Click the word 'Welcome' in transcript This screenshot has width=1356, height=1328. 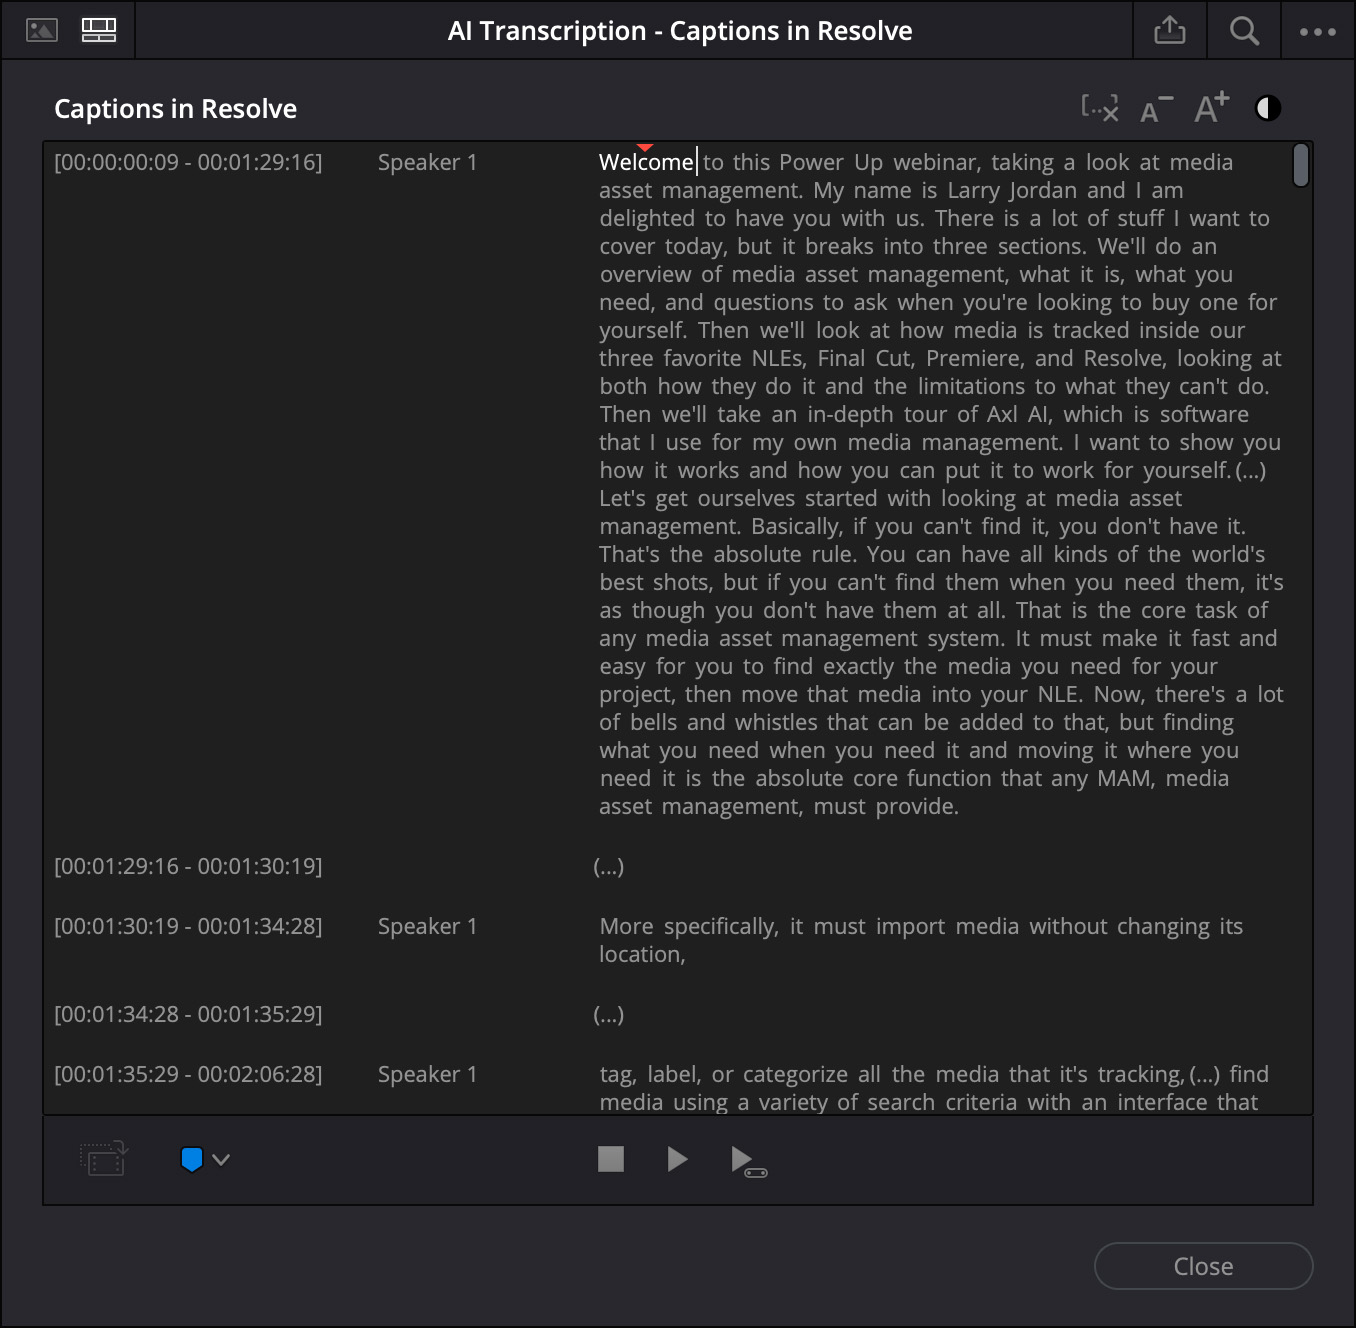(x=645, y=162)
